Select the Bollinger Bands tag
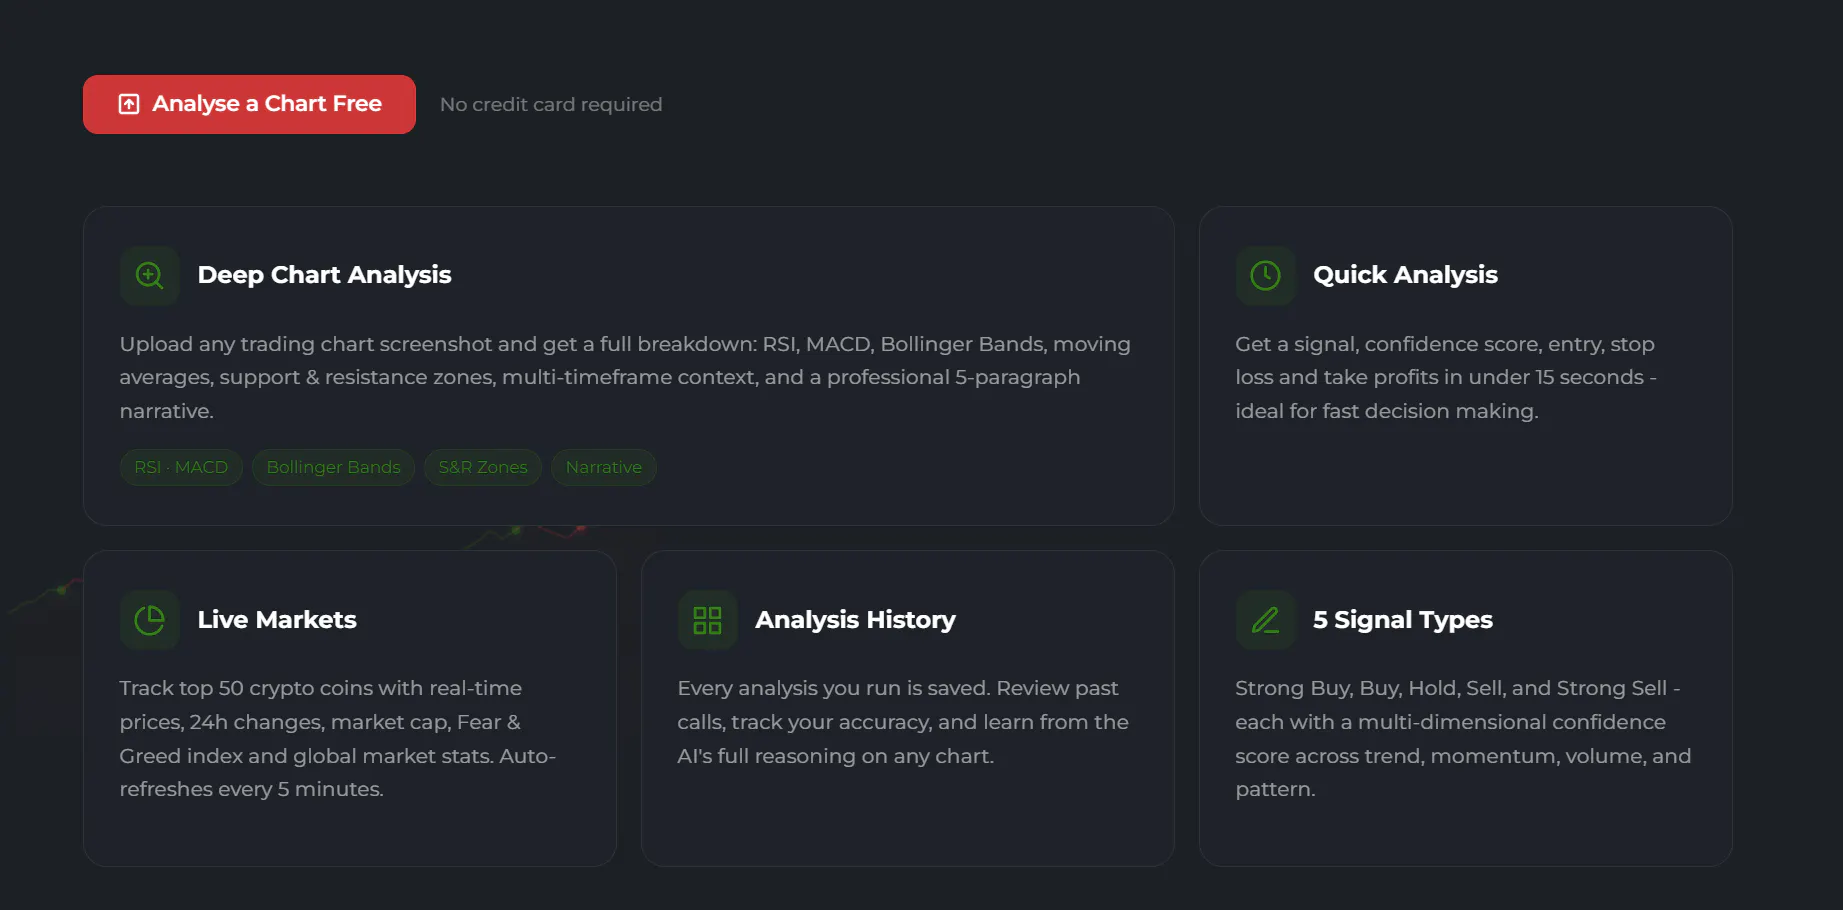Image resolution: width=1843 pixels, height=910 pixels. tap(333, 467)
